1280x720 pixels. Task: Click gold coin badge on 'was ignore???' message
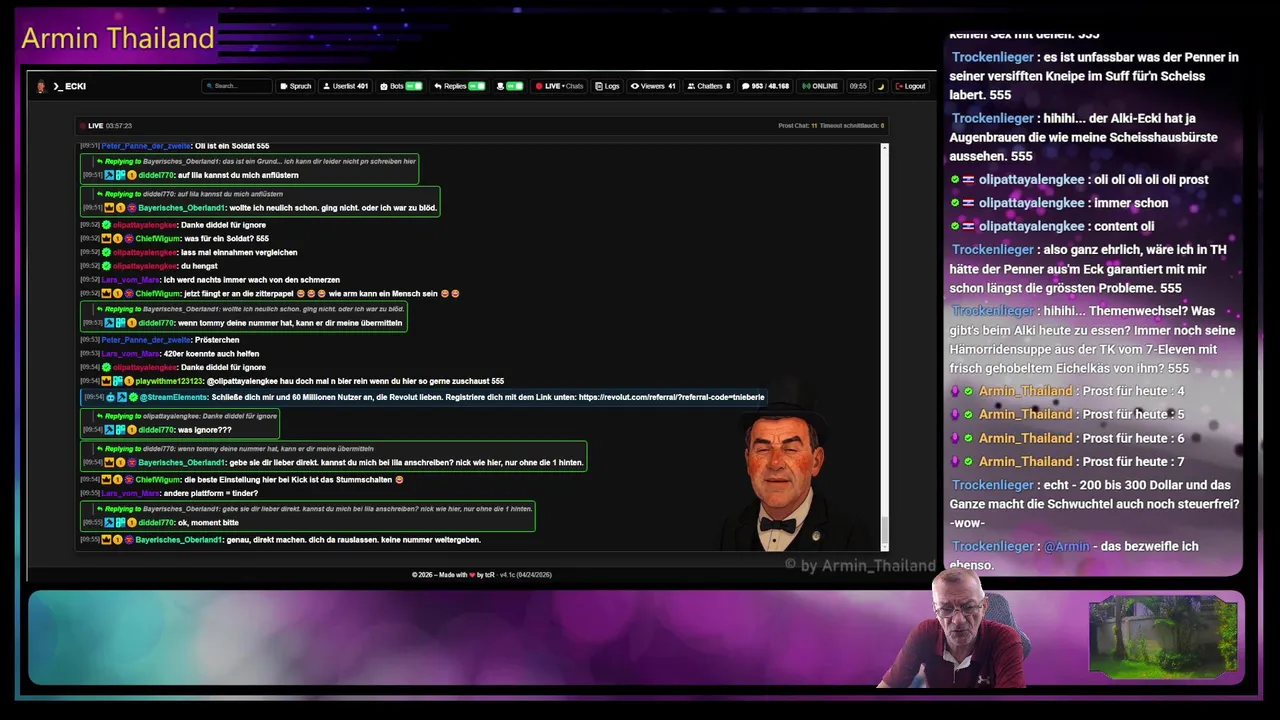click(131, 430)
